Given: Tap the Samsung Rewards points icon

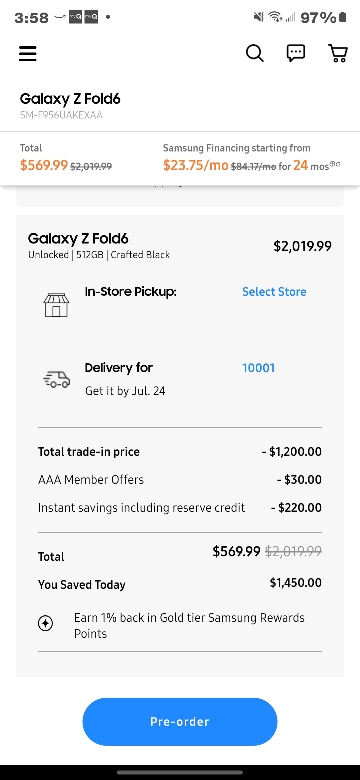Looking at the screenshot, I should tap(46, 623).
